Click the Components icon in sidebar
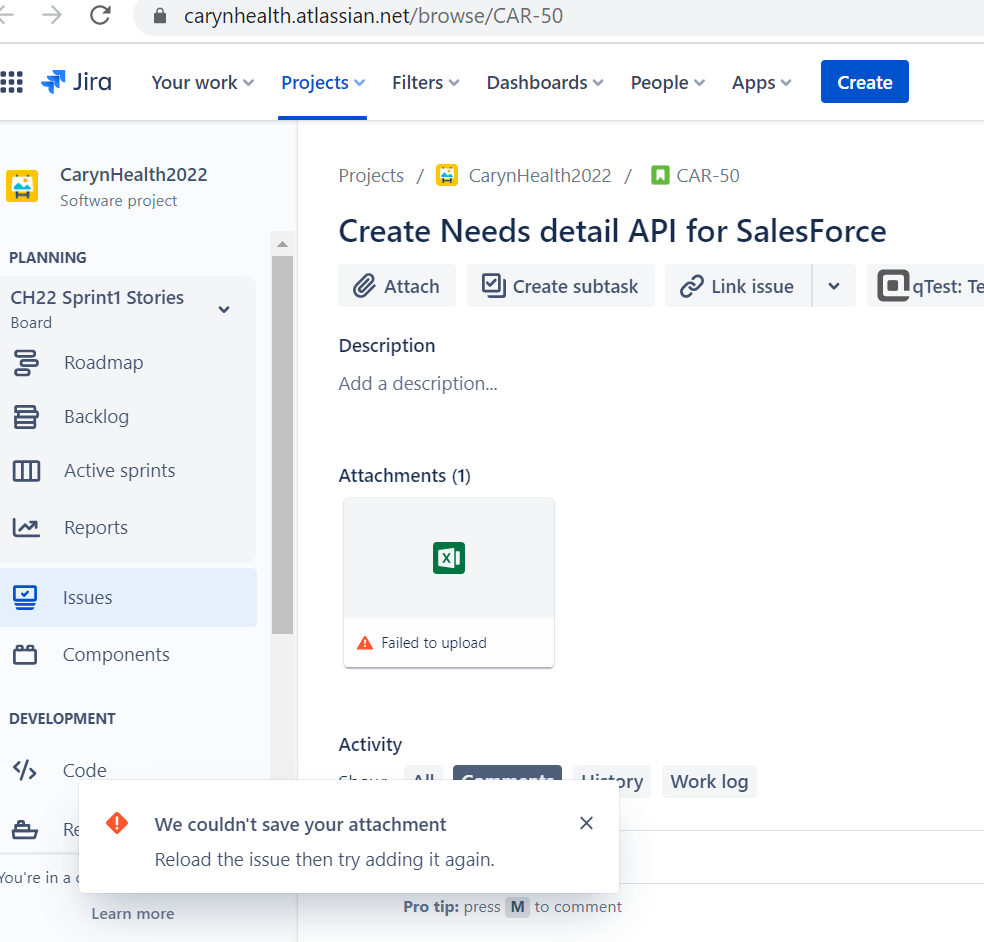The width and height of the screenshot is (984, 942). point(25,655)
